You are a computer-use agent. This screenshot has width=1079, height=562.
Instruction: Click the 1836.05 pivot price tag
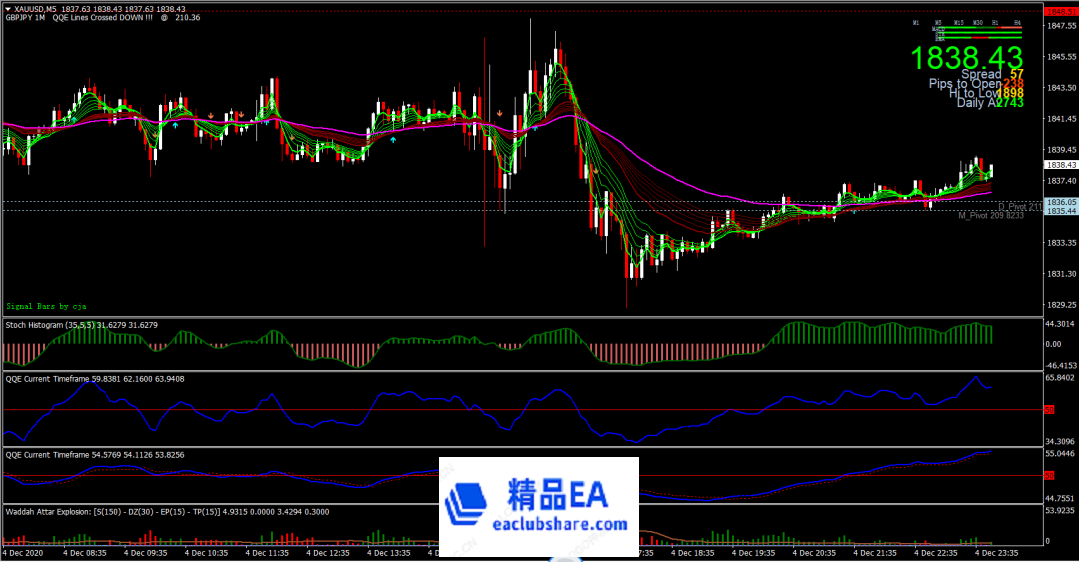[1061, 202]
